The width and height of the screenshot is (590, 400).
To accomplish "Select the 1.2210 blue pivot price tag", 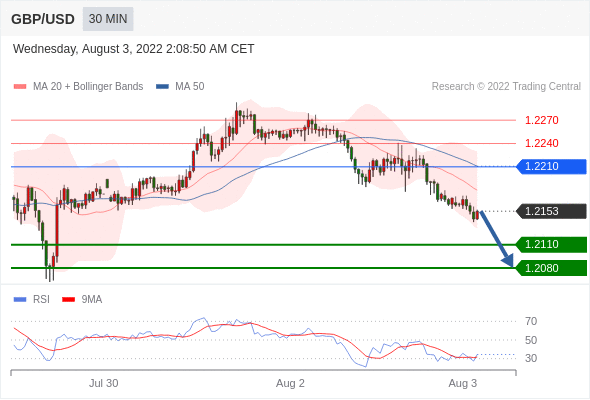I will click(551, 166).
